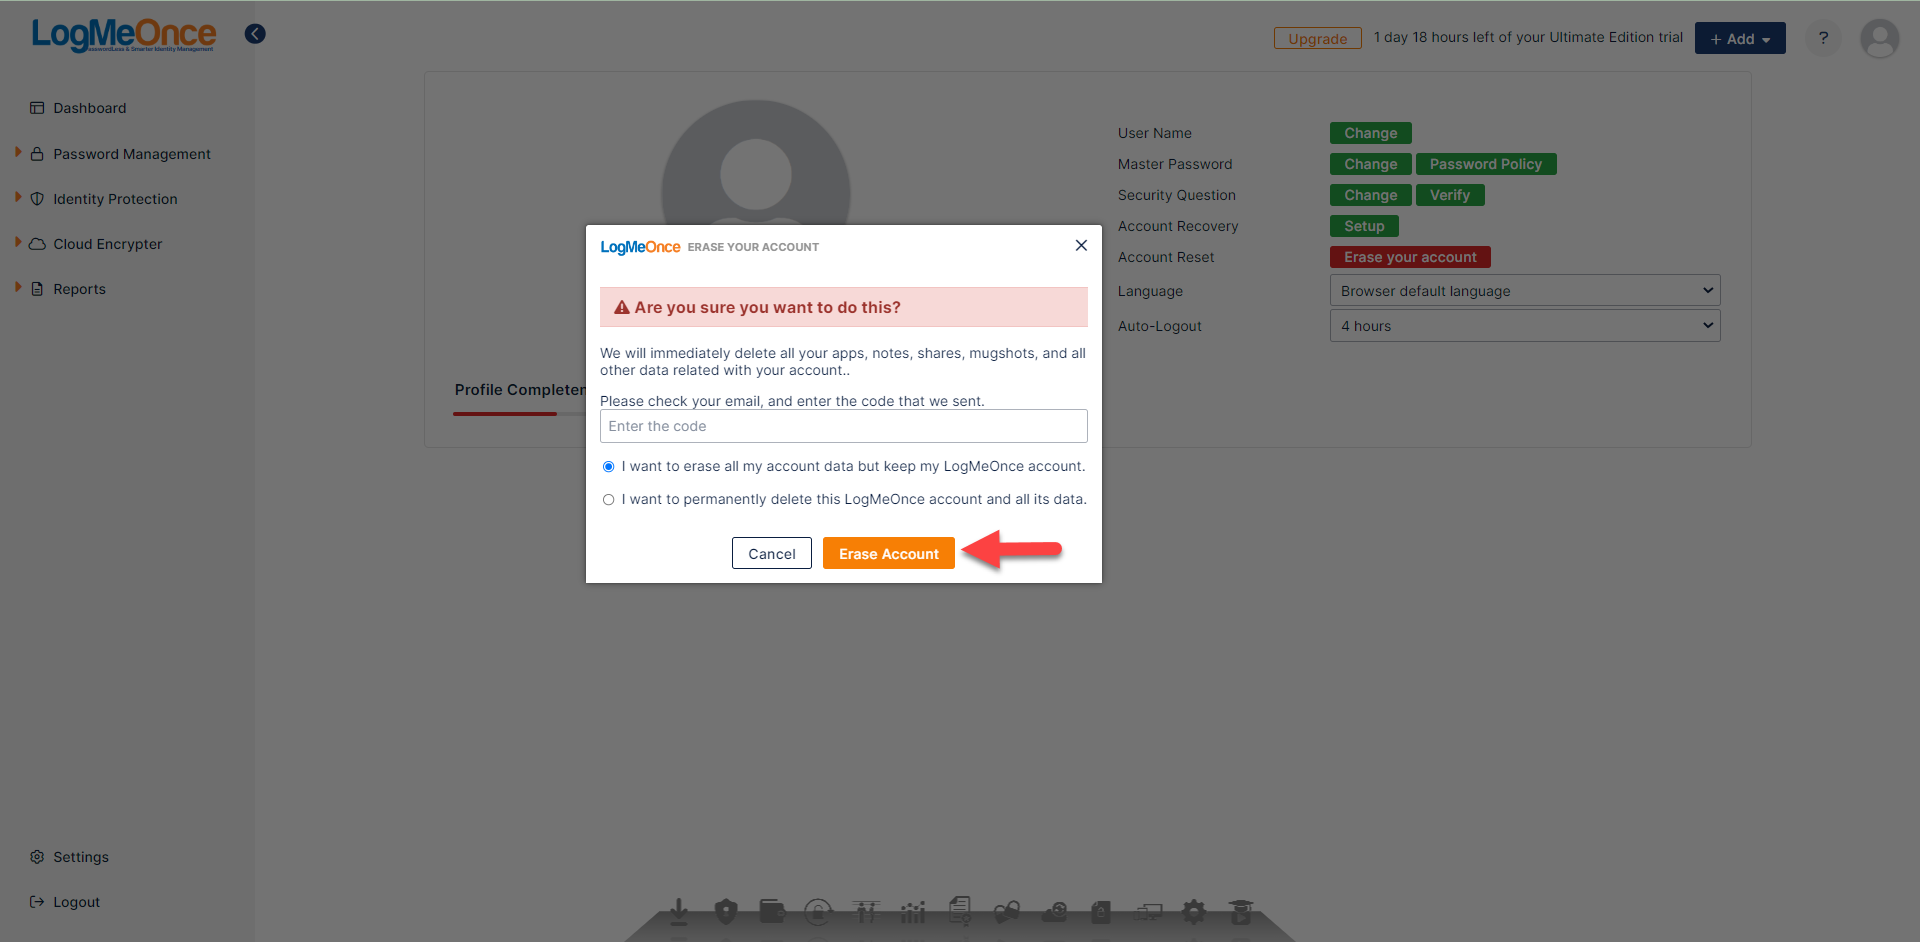1920x942 pixels.
Task: Open the wallet icon in bottom dock
Action: point(772,911)
